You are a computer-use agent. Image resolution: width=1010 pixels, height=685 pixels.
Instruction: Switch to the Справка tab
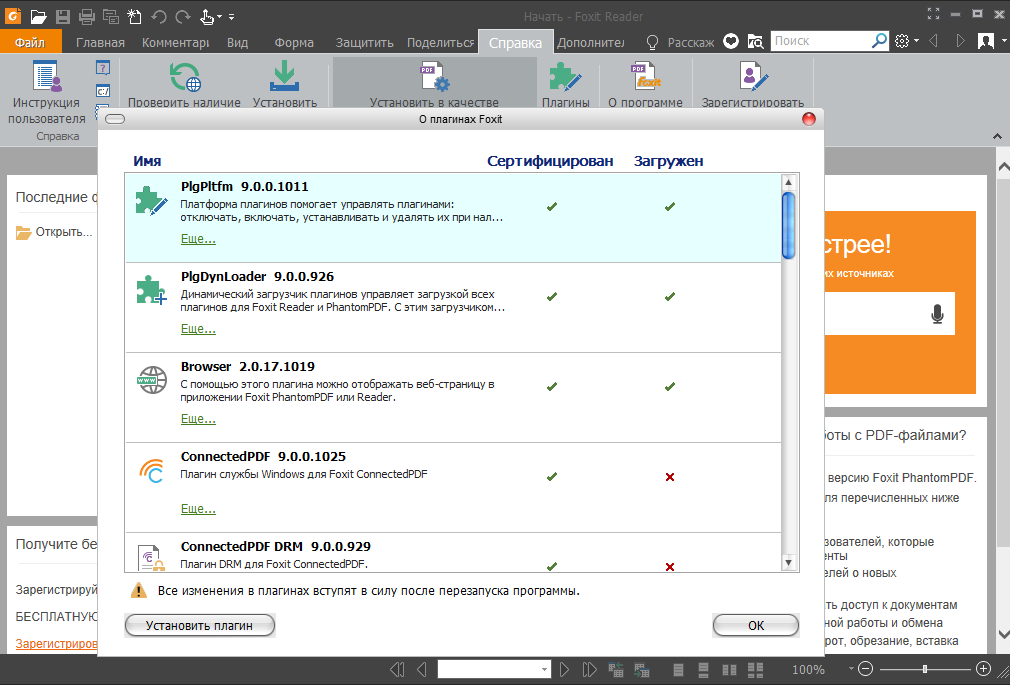coord(515,43)
